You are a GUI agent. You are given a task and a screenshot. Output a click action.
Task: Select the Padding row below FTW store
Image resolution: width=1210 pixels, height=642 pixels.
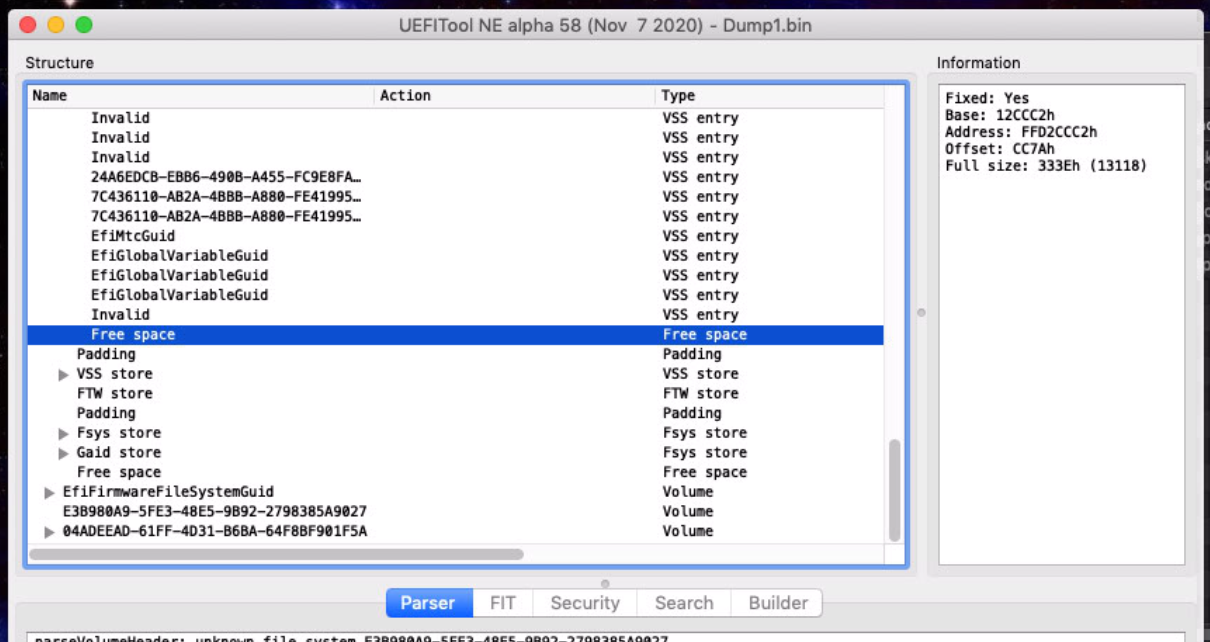(x=455, y=413)
